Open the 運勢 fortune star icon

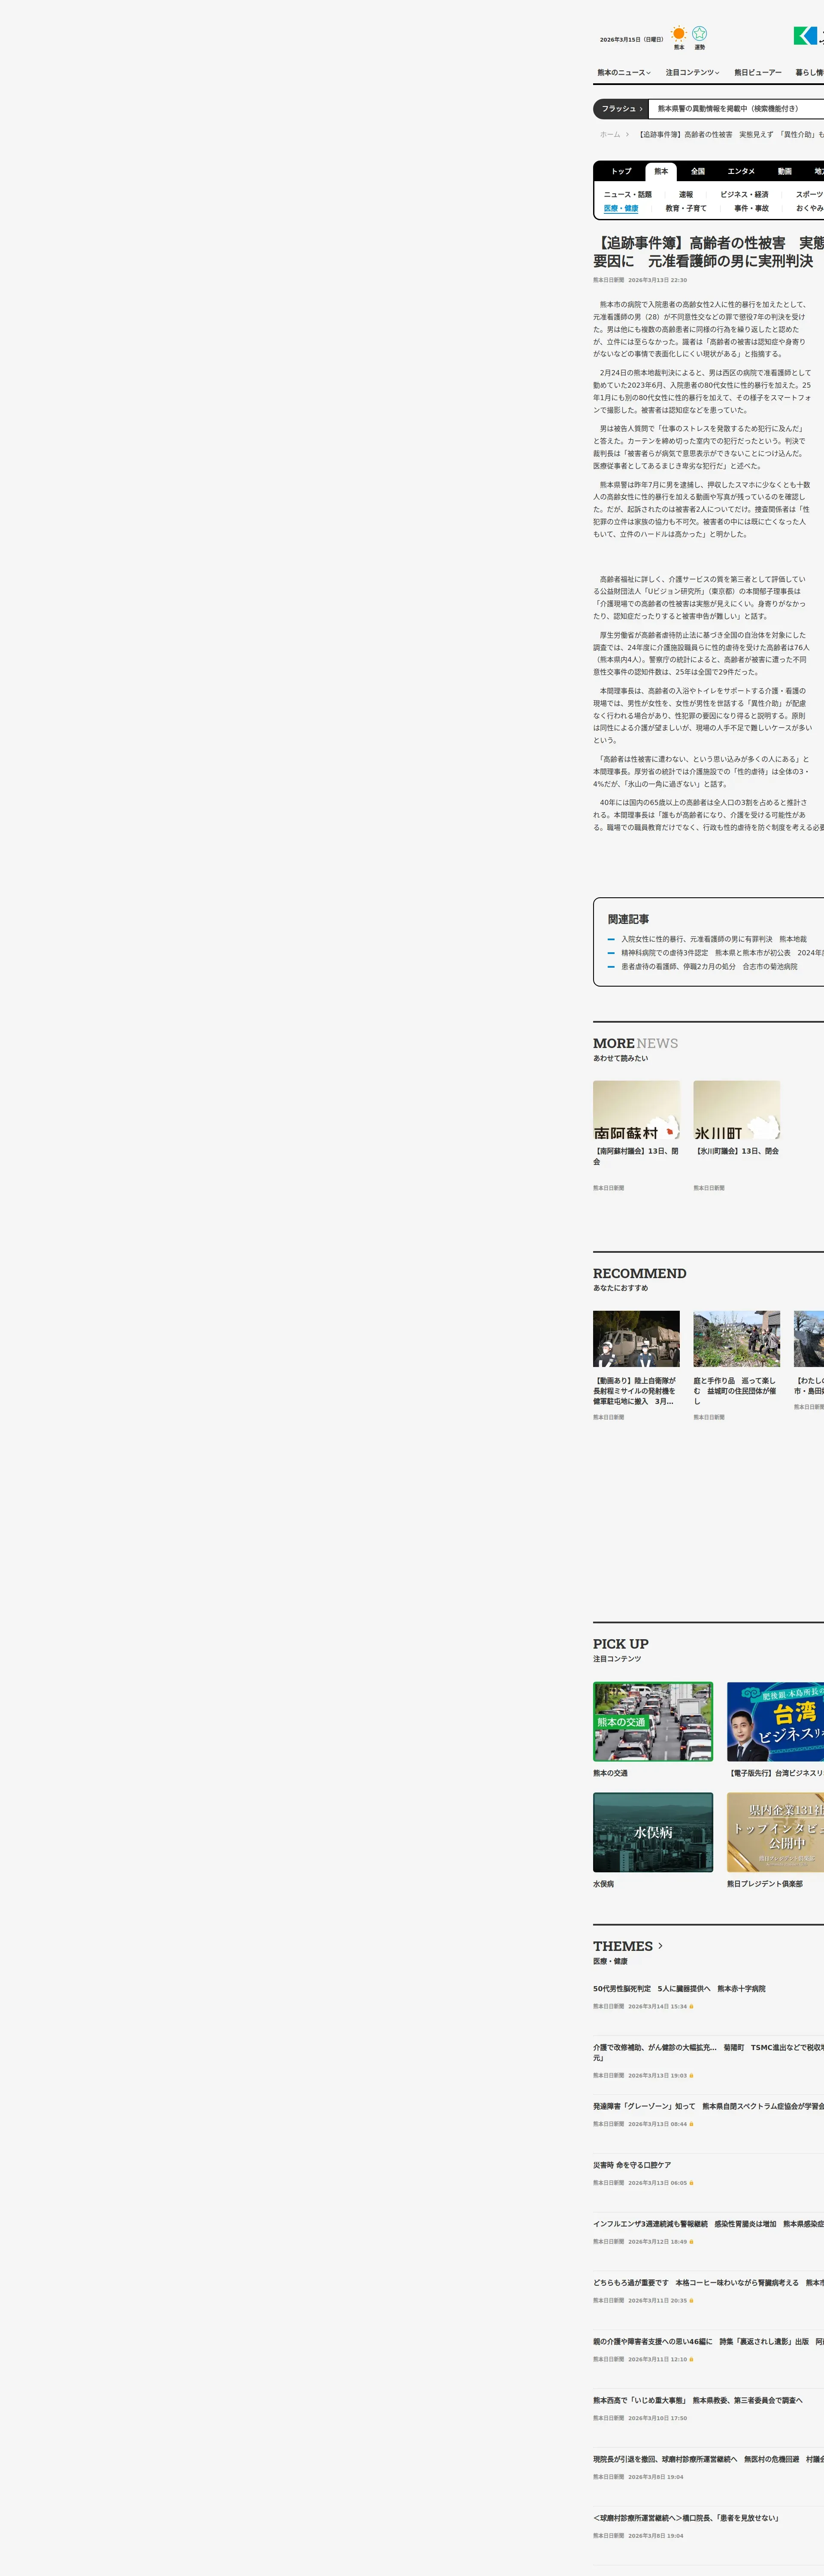[700, 34]
